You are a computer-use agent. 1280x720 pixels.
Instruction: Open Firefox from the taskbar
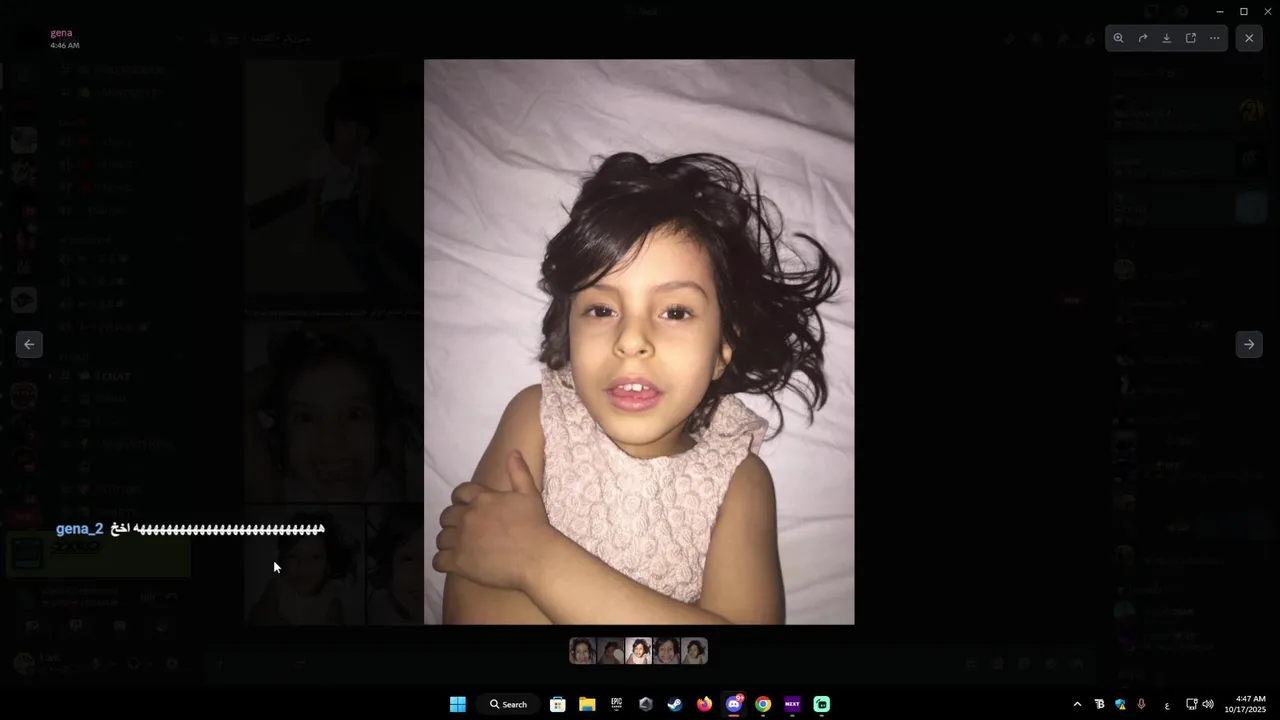pos(704,704)
